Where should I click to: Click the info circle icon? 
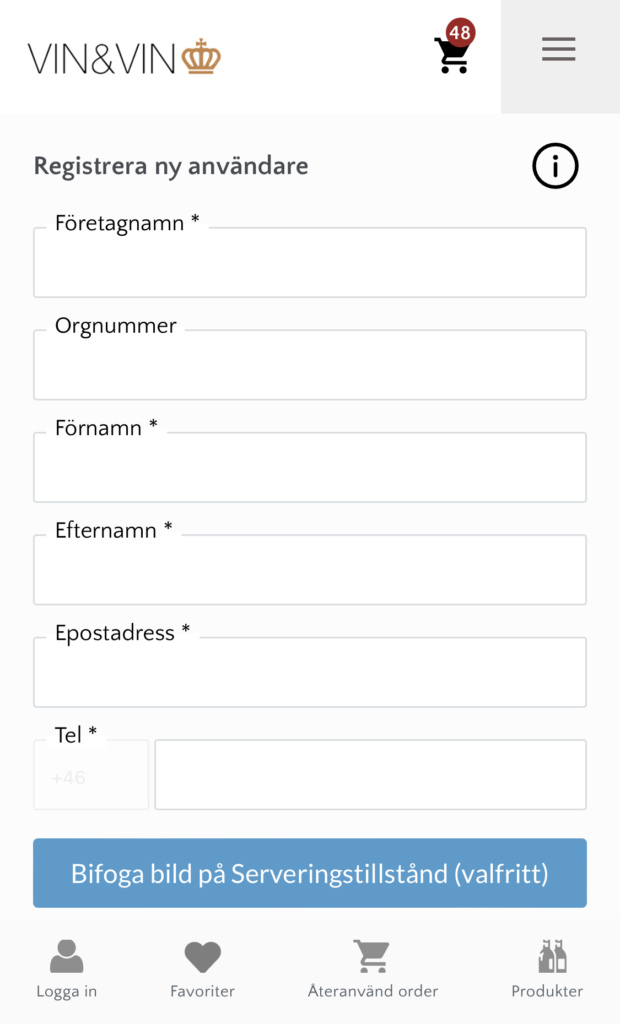tap(555, 165)
